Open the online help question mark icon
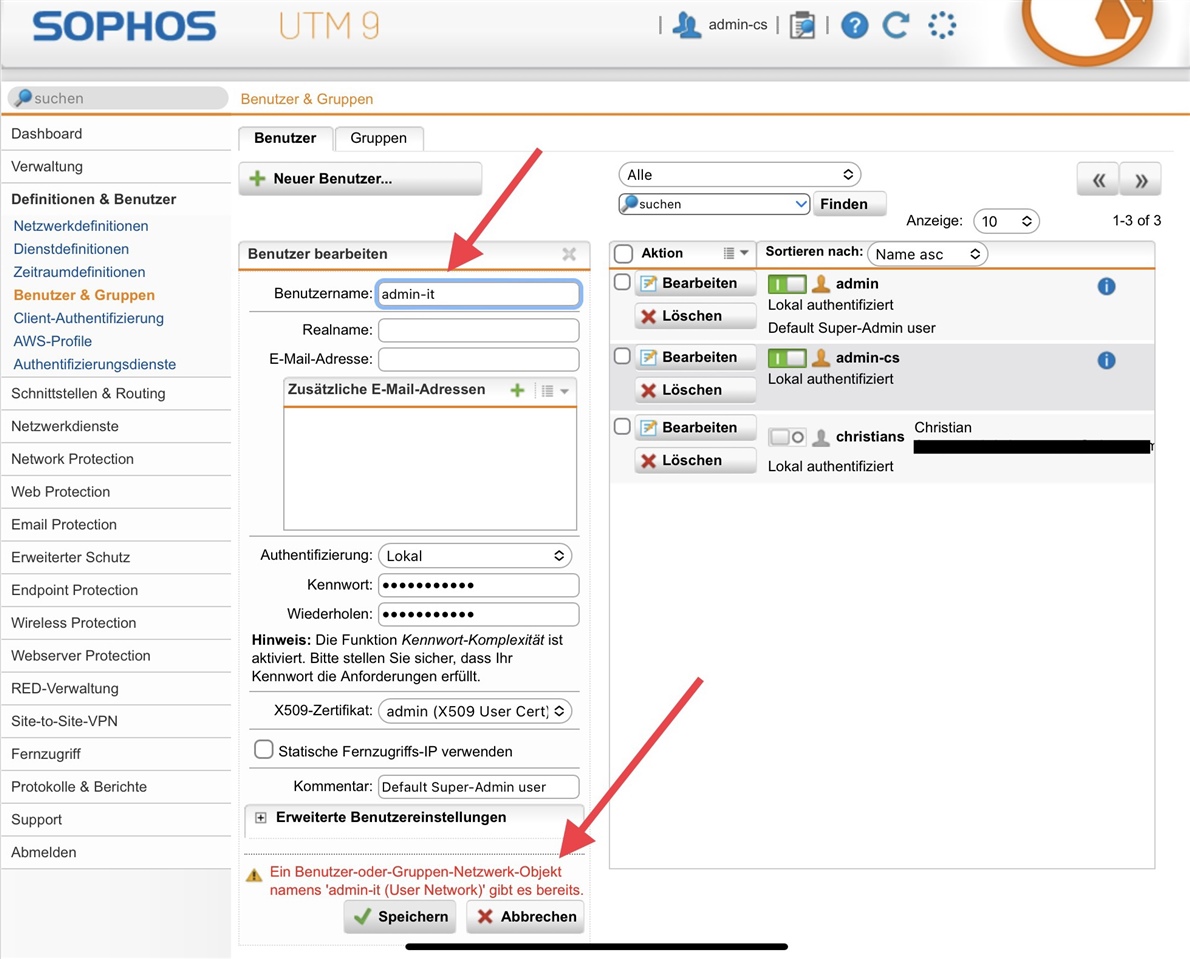Image resolution: width=1190 pixels, height=959 pixels. (x=855, y=25)
